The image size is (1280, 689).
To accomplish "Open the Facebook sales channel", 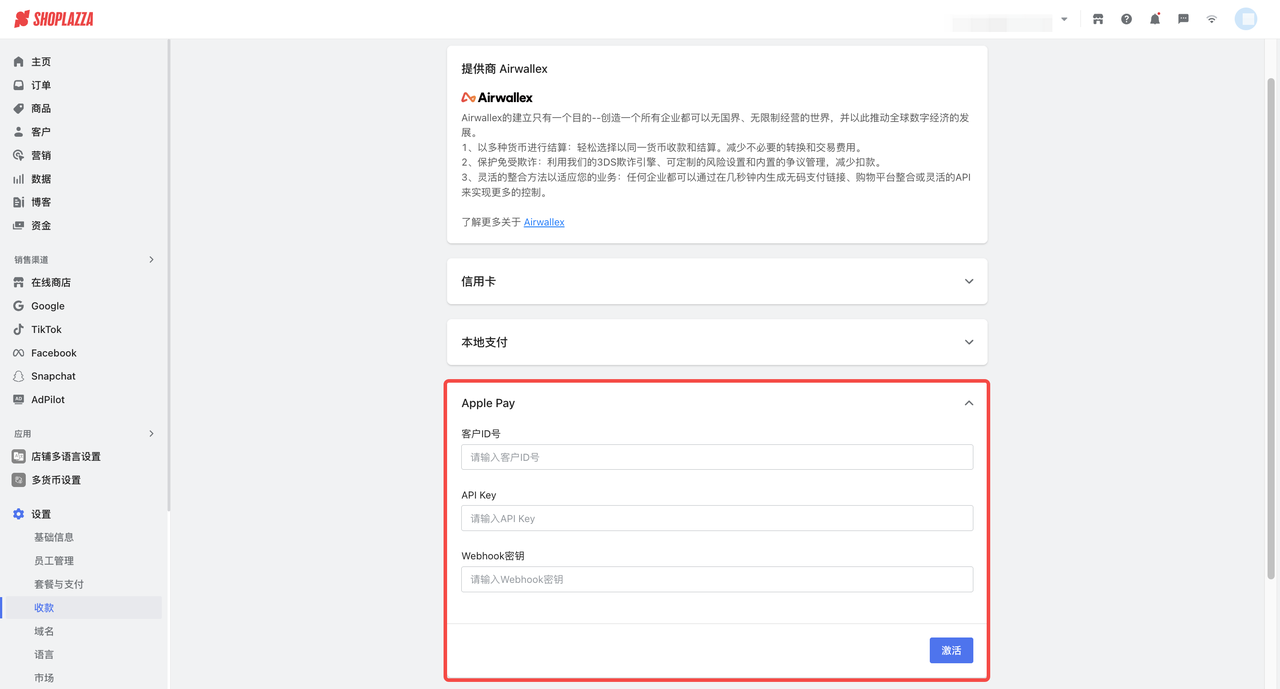I will point(16,352).
